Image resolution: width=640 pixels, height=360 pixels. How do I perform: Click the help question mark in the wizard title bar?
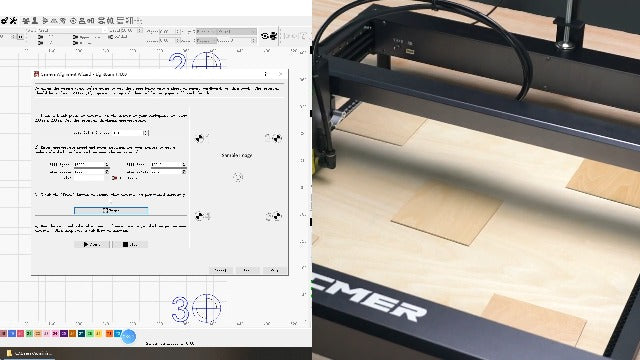(x=265, y=74)
